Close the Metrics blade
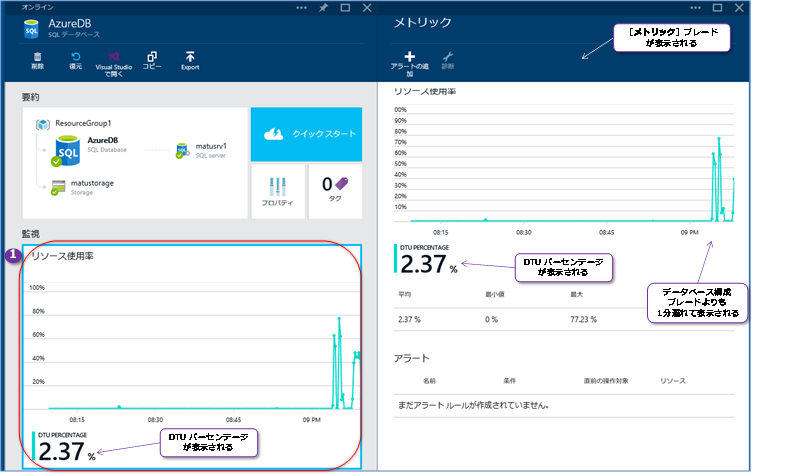The width and height of the screenshot is (800, 476). point(739,8)
